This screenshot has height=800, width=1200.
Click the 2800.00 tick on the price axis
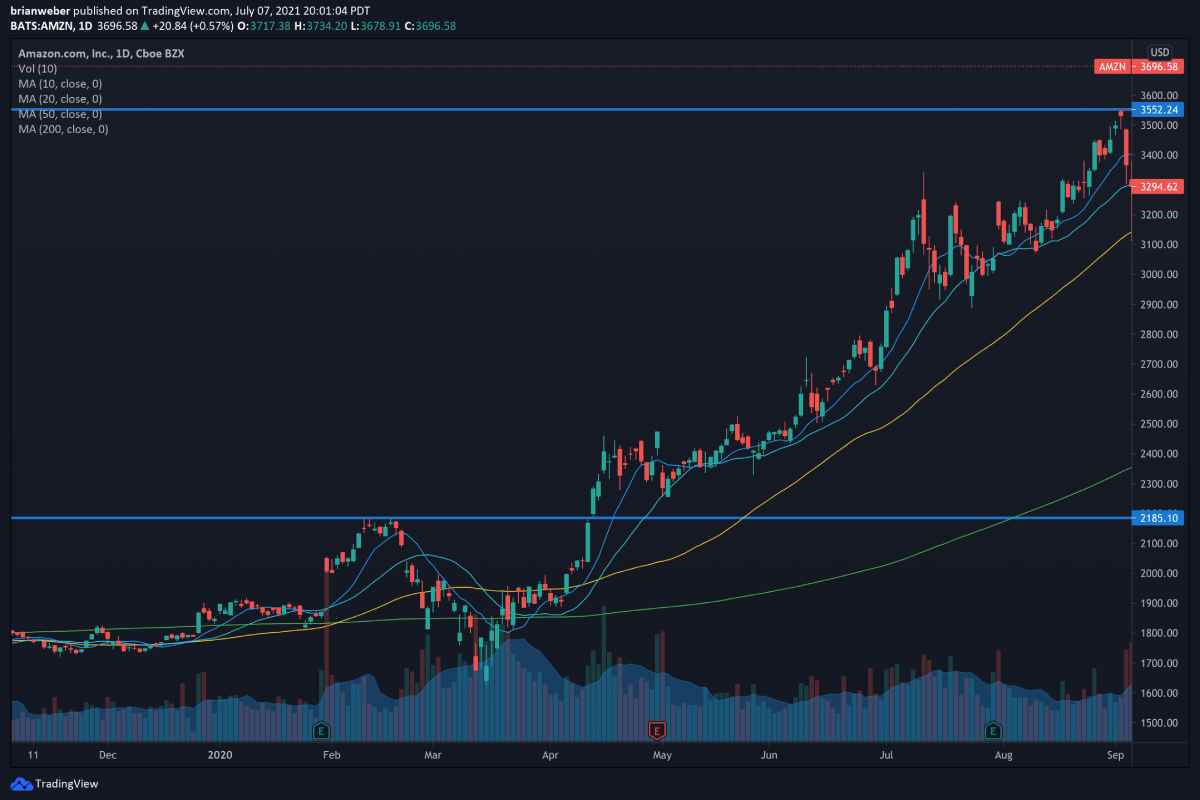[x=1160, y=334]
